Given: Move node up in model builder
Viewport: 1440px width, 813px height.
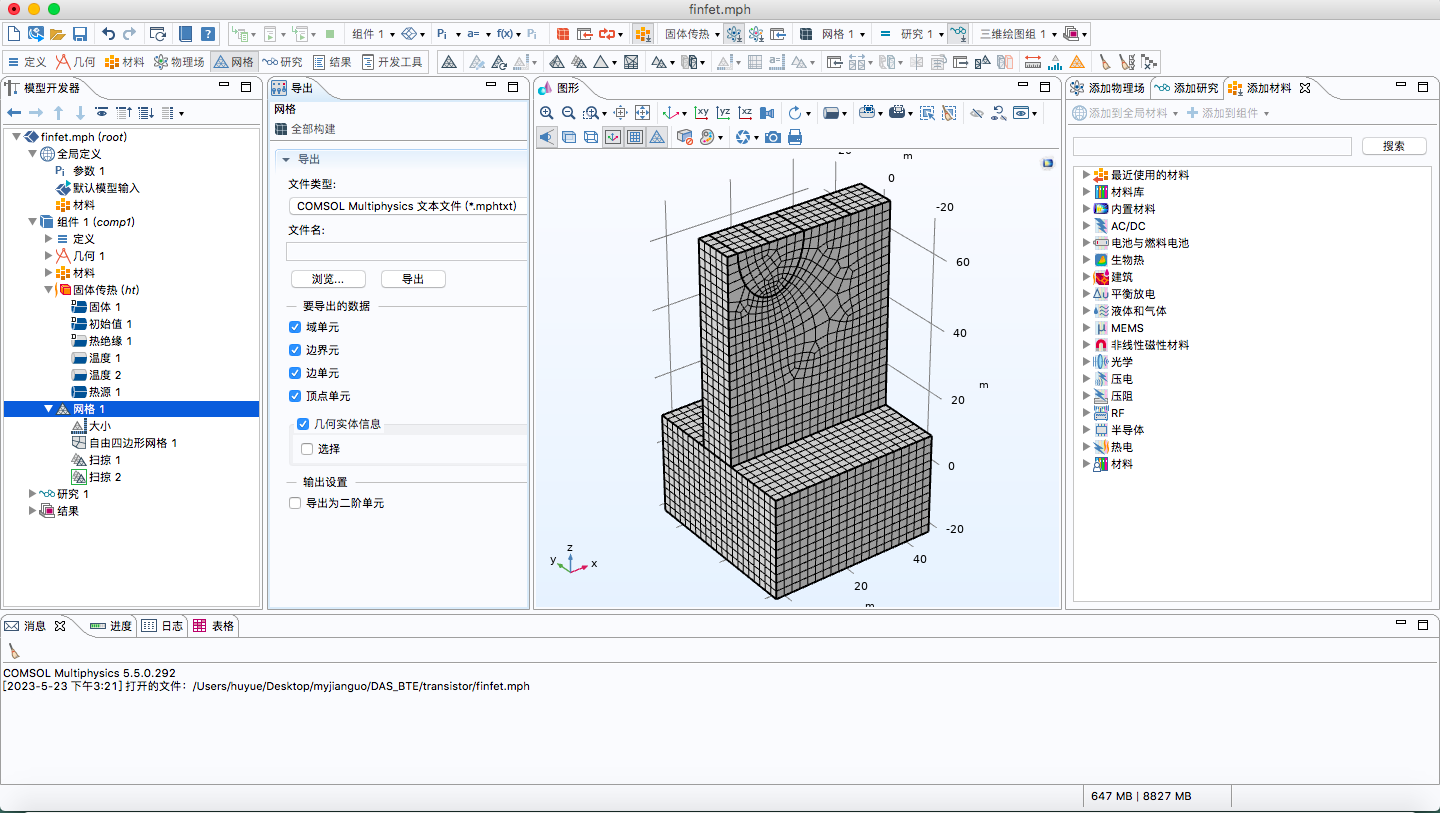Looking at the screenshot, I should [58, 113].
